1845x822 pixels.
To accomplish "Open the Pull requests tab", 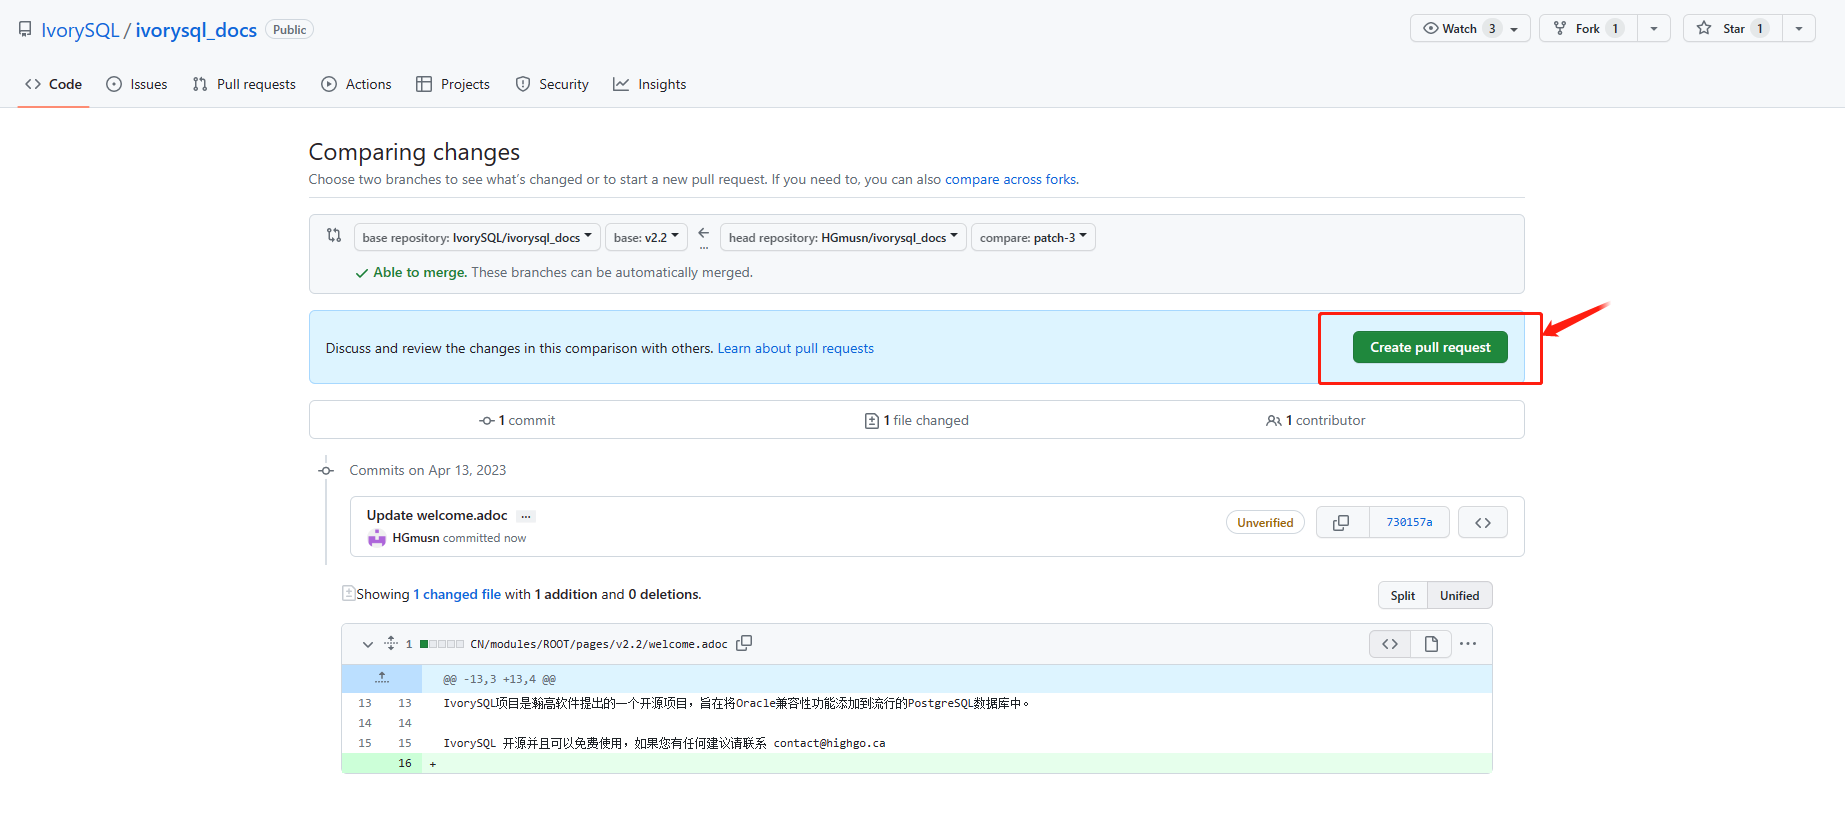I will click(x=244, y=85).
